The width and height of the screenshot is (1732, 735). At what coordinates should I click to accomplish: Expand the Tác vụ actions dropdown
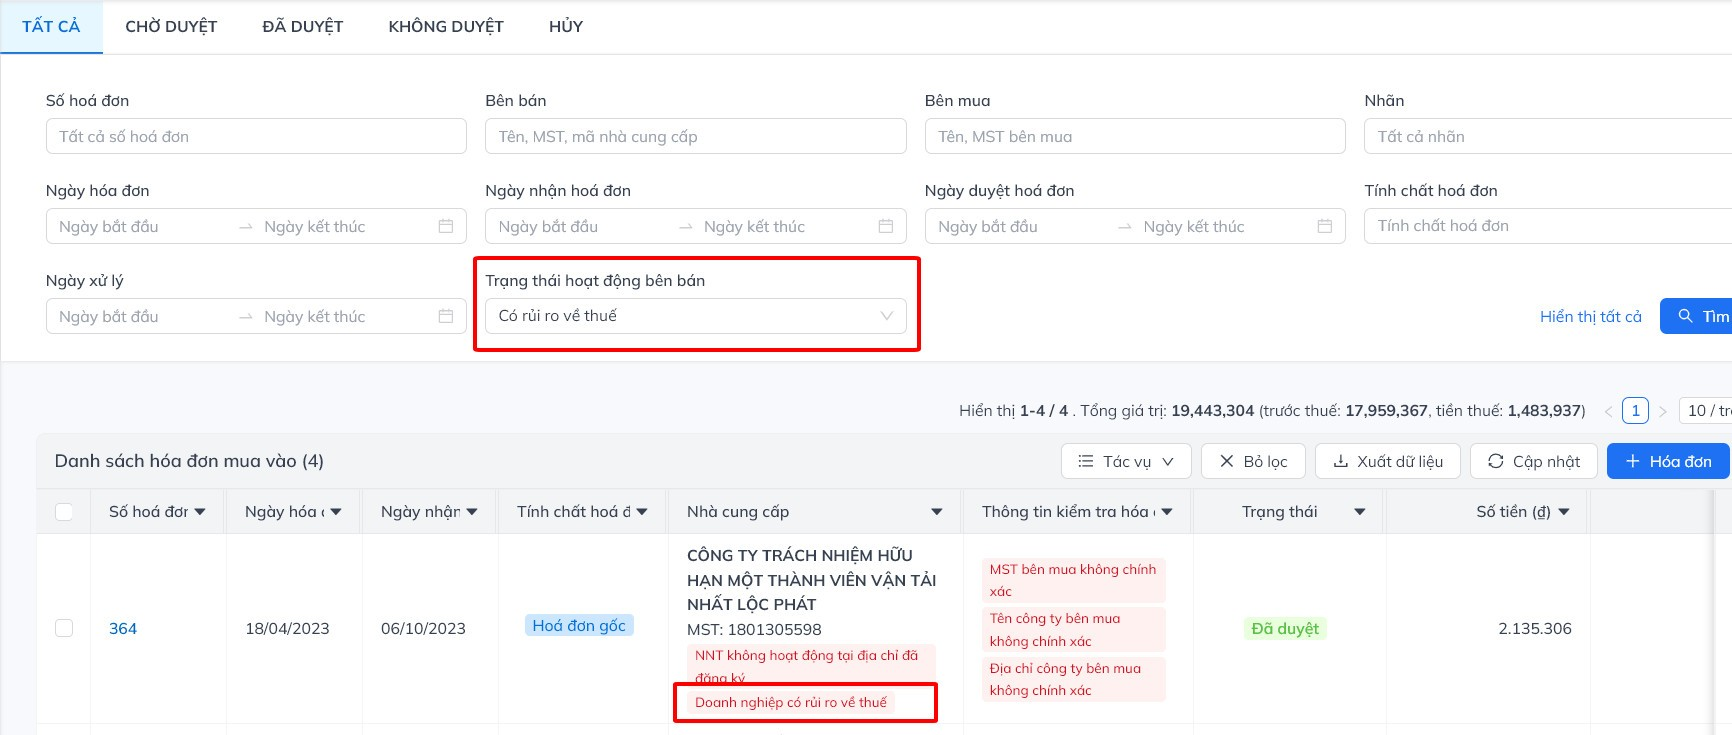point(1125,461)
